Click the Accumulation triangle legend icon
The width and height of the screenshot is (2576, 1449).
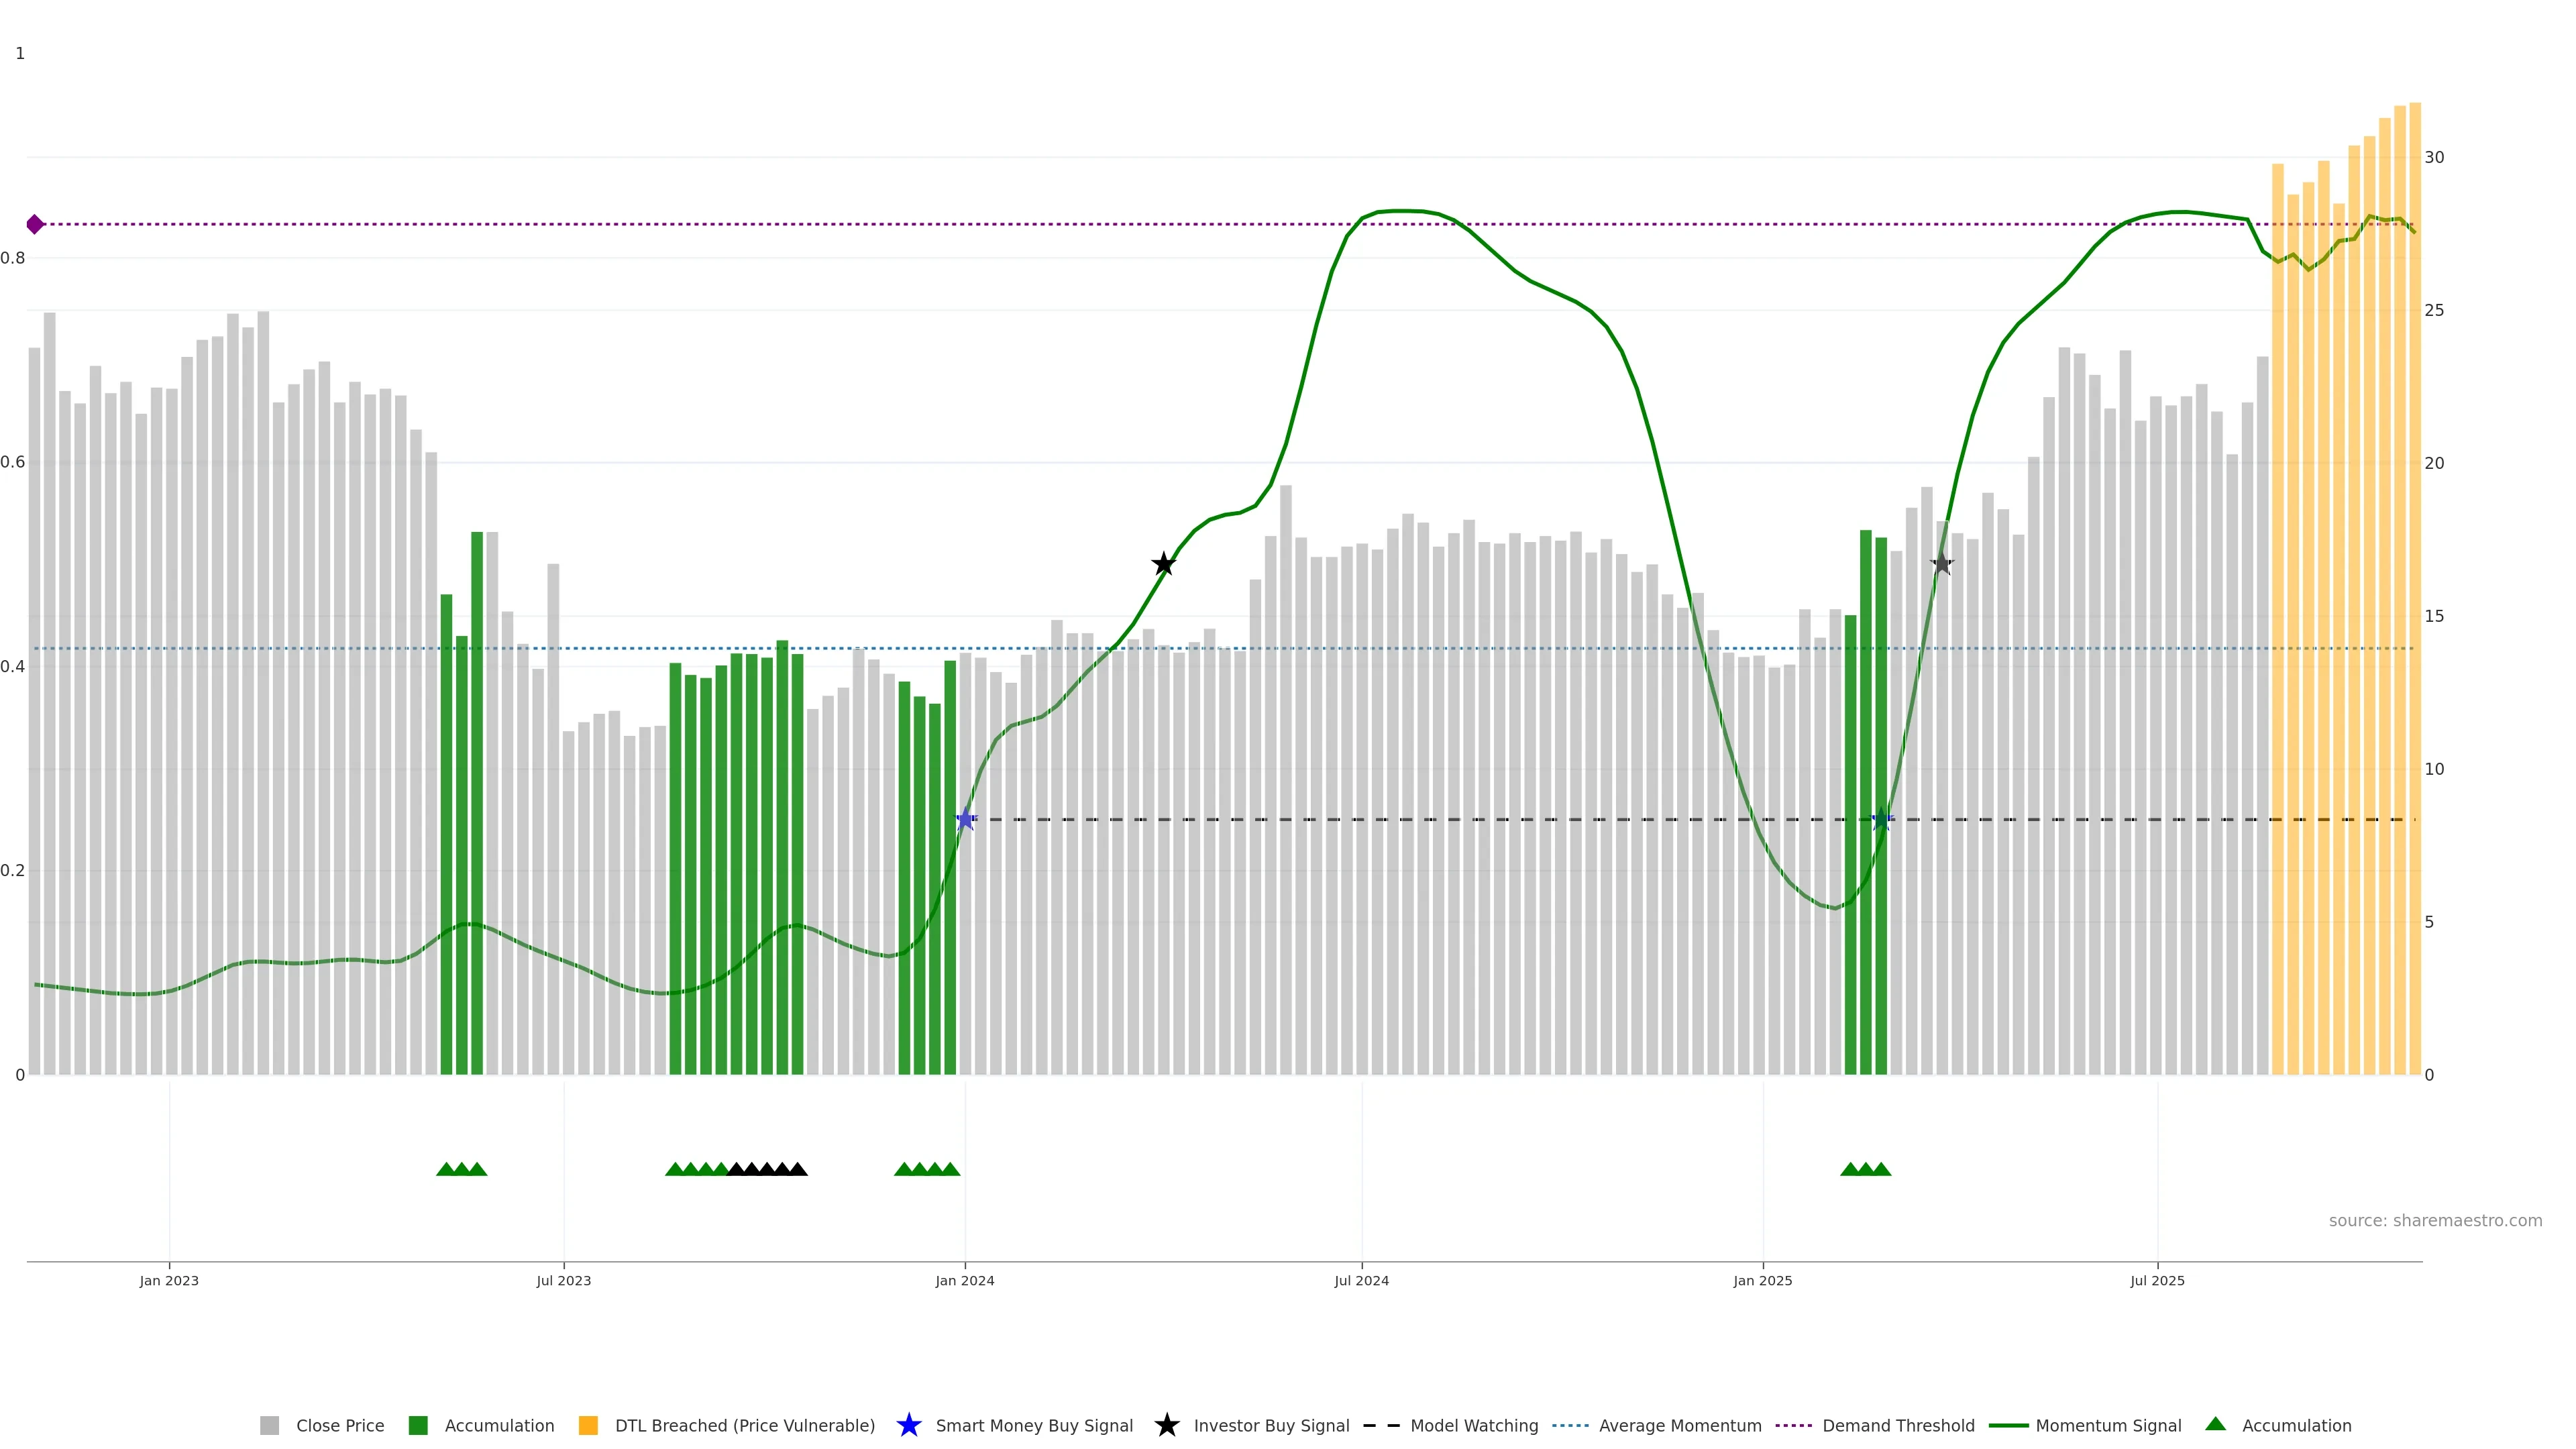(x=2215, y=1424)
